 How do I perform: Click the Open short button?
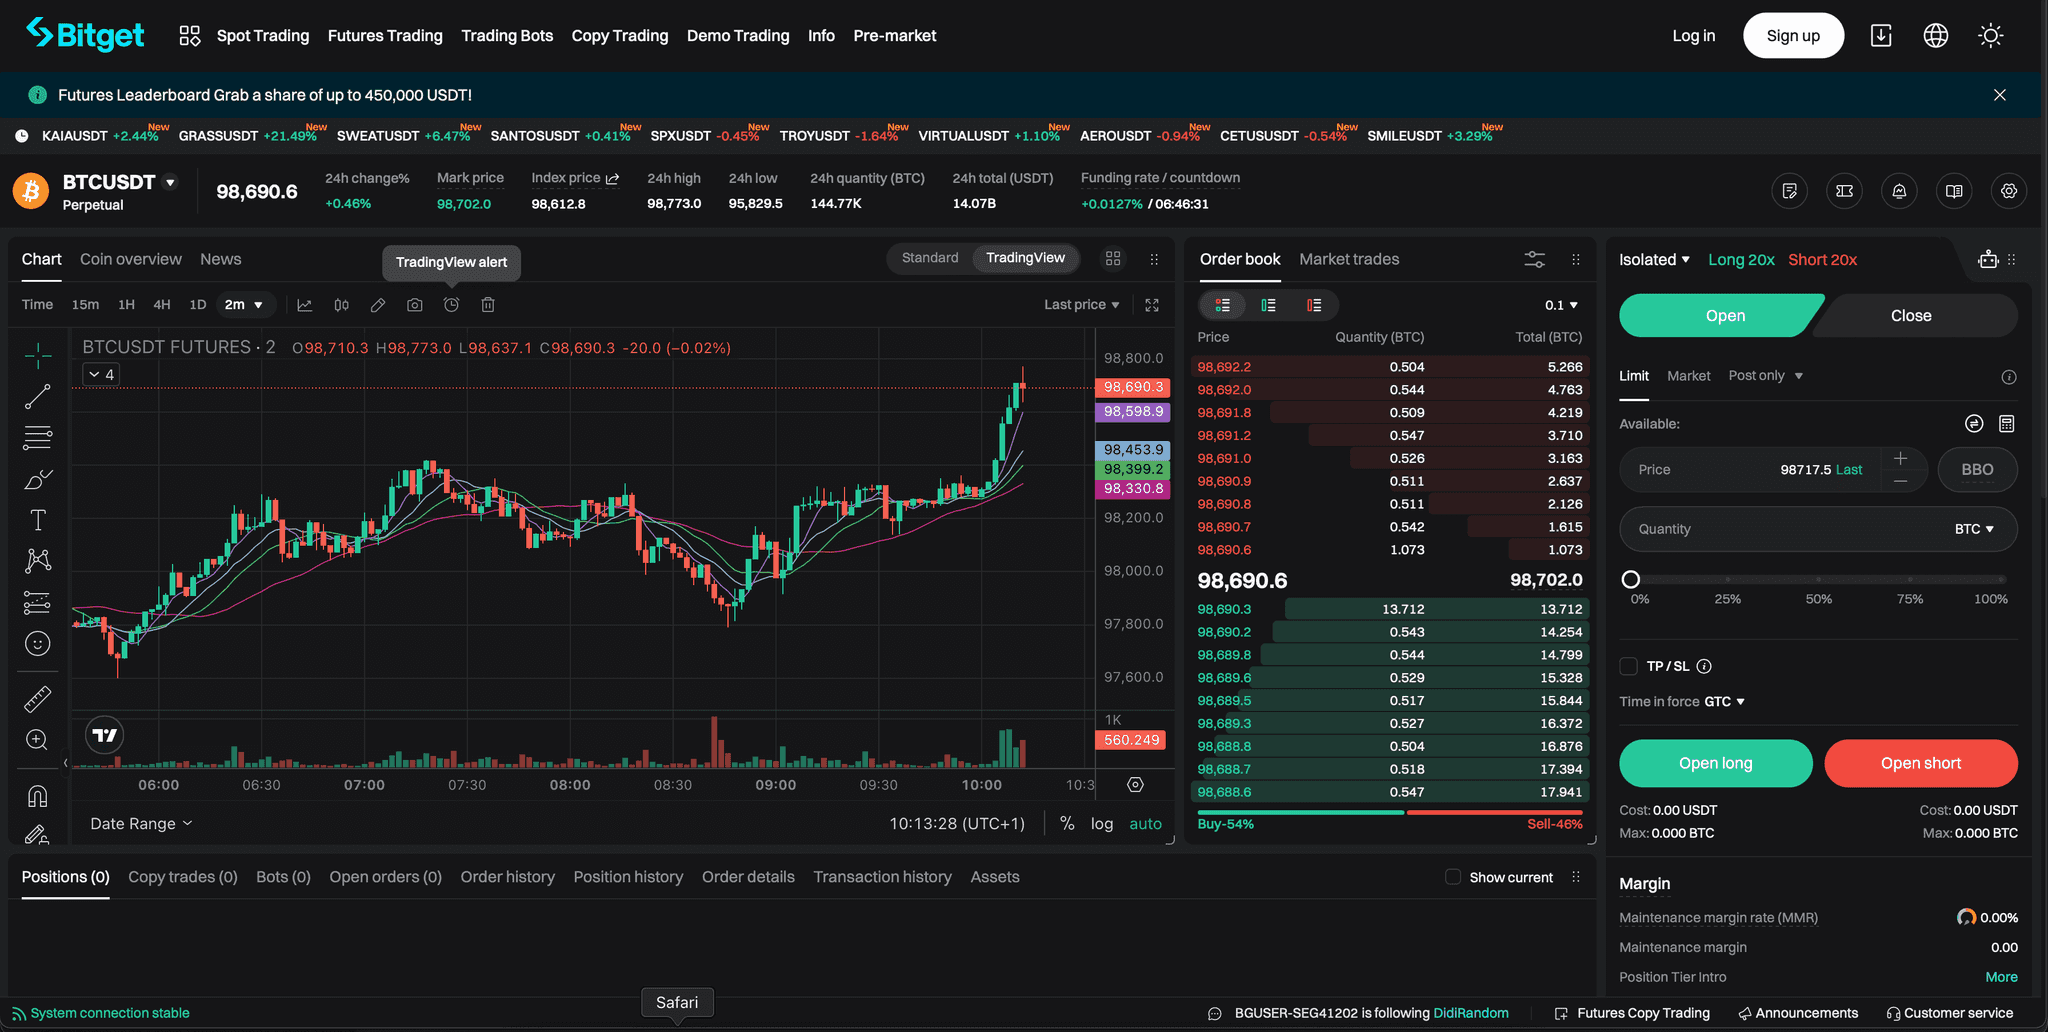tap(1920, 763)
